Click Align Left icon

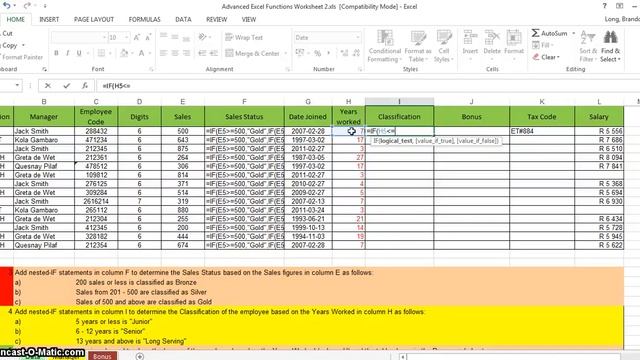[x=163, y=53]
